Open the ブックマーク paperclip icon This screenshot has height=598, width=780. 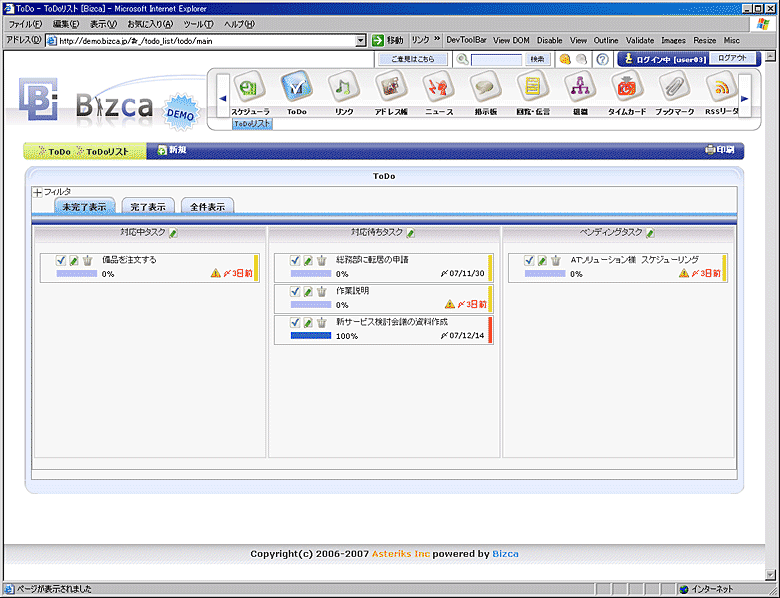coord(675,87)
